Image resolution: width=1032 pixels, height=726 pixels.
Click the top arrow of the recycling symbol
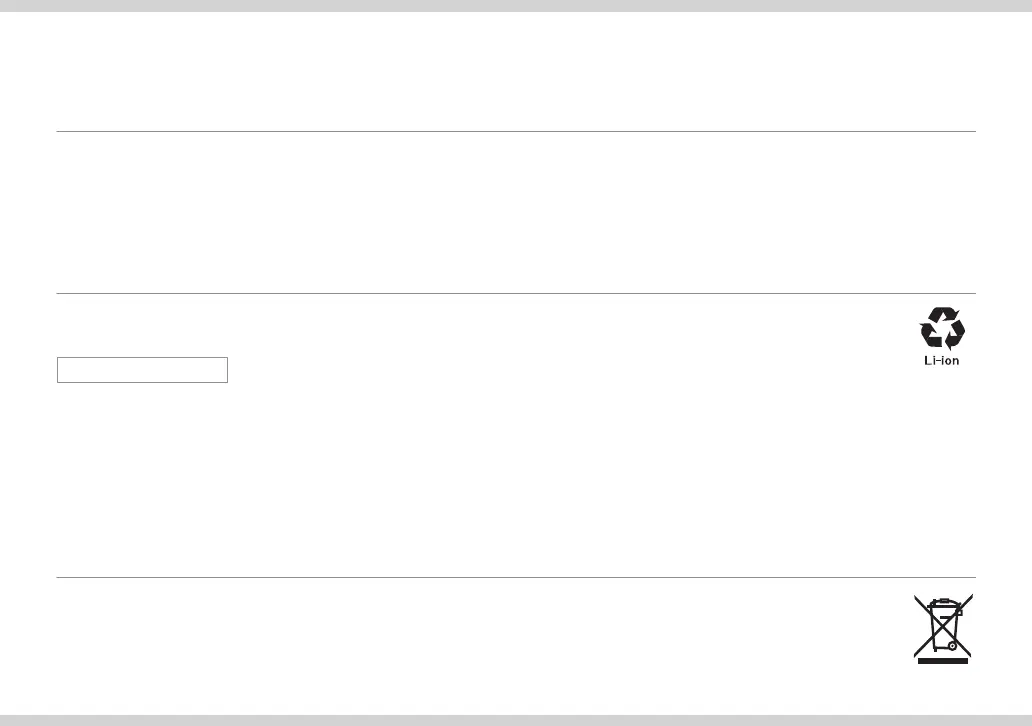coord(942,314)
